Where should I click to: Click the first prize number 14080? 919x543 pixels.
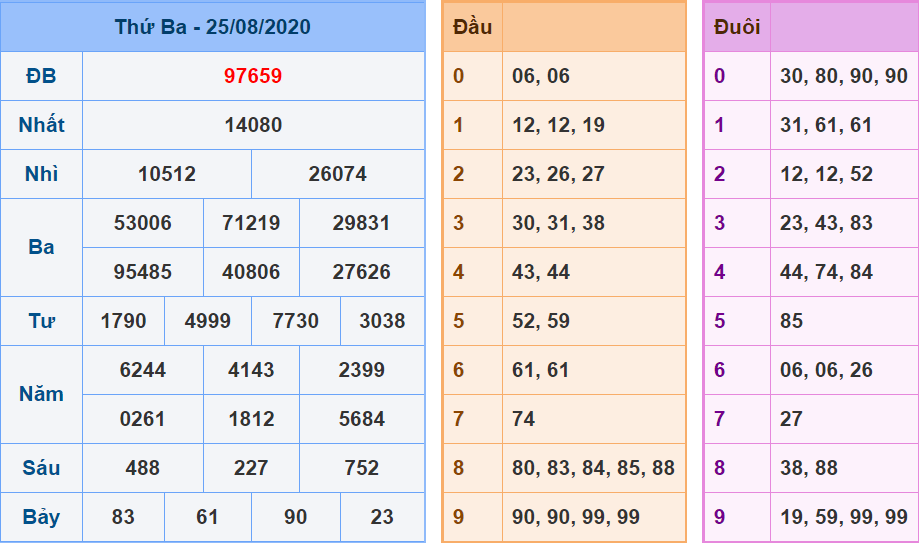tap(253, 125)
